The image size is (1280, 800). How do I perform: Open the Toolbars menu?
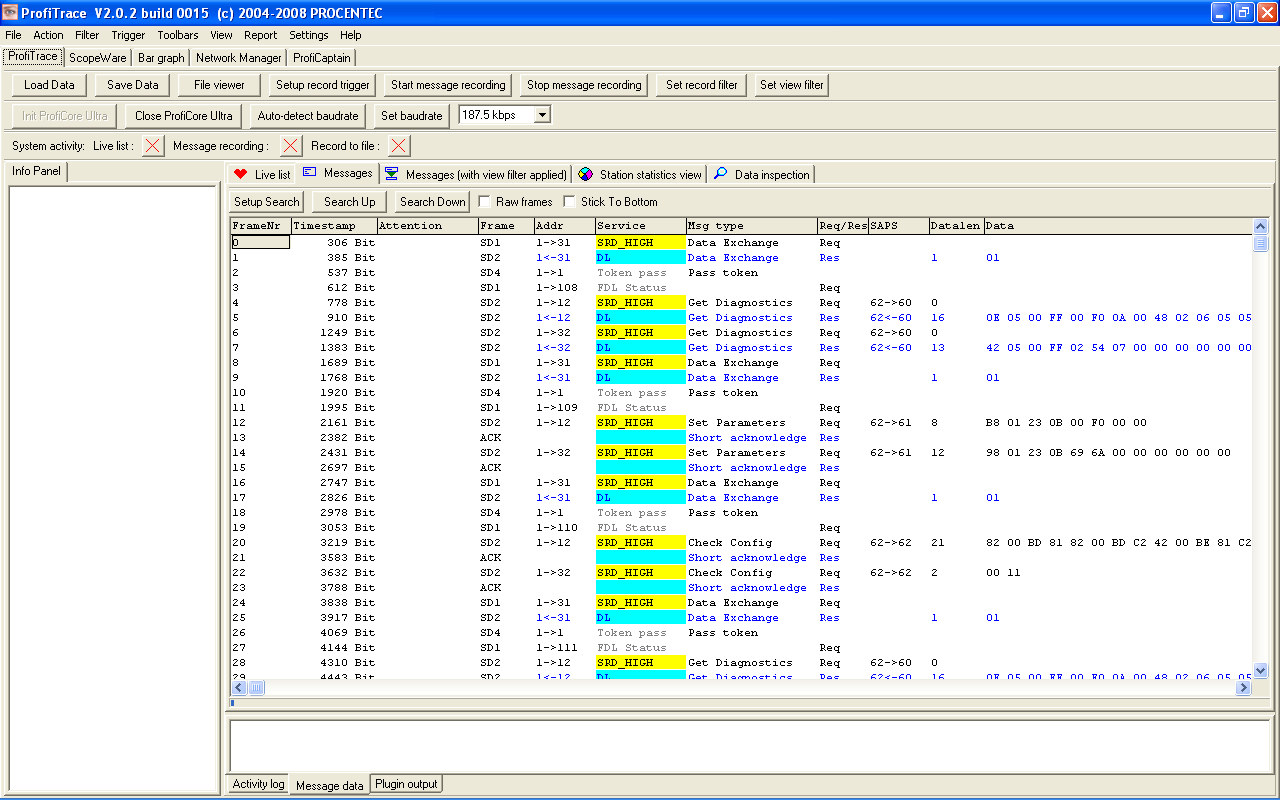point(178,35)
